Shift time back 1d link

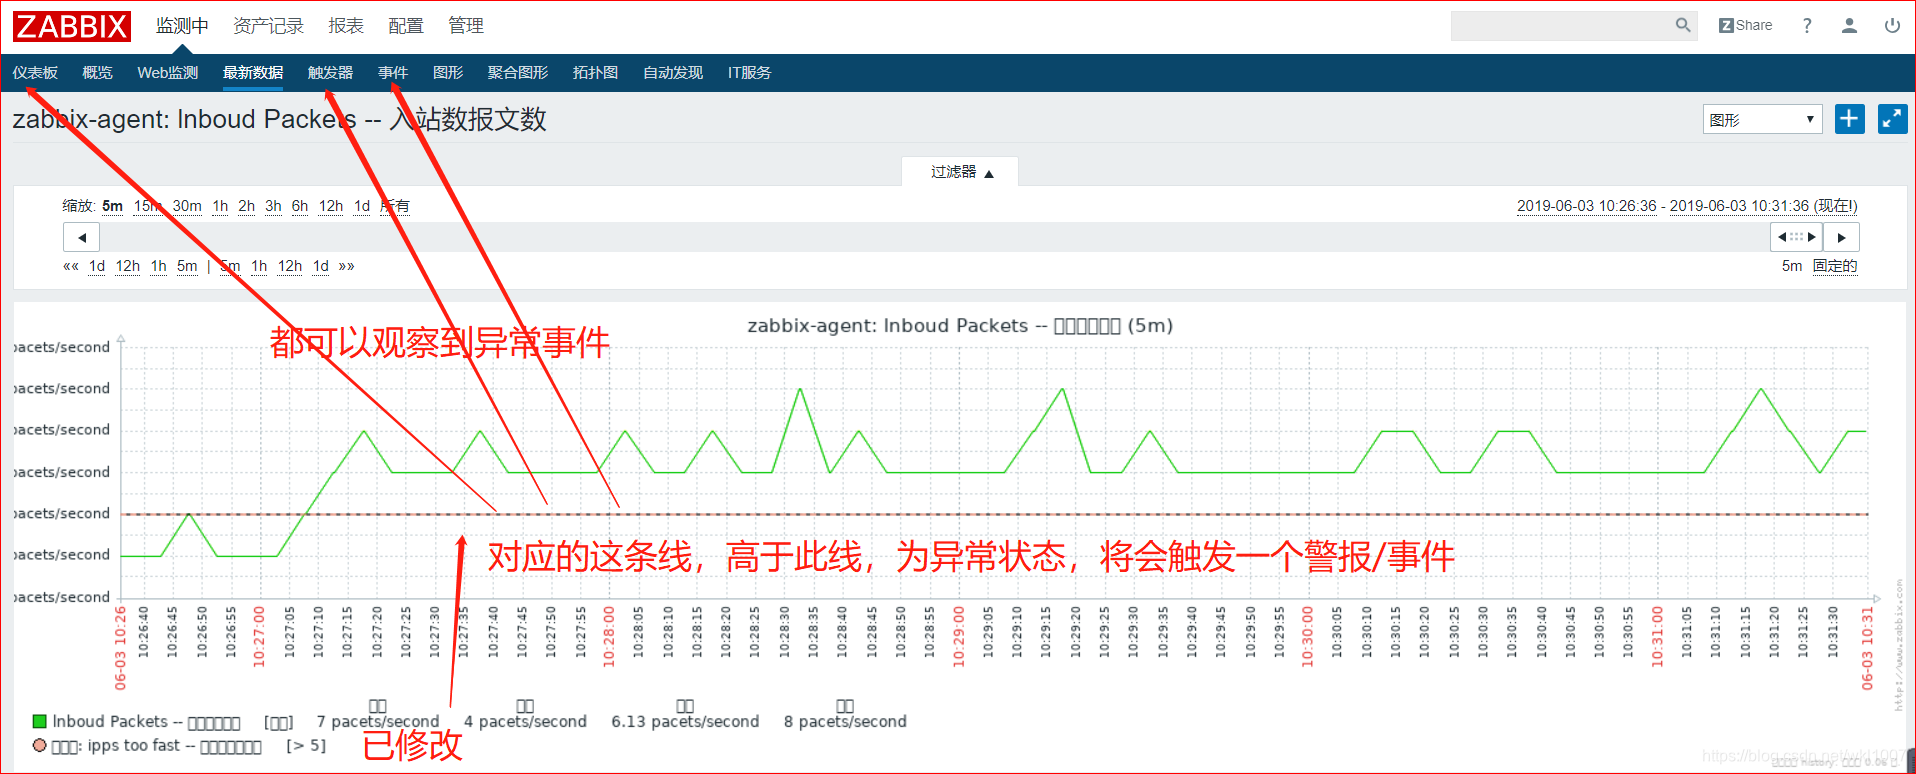click(97, 266)
